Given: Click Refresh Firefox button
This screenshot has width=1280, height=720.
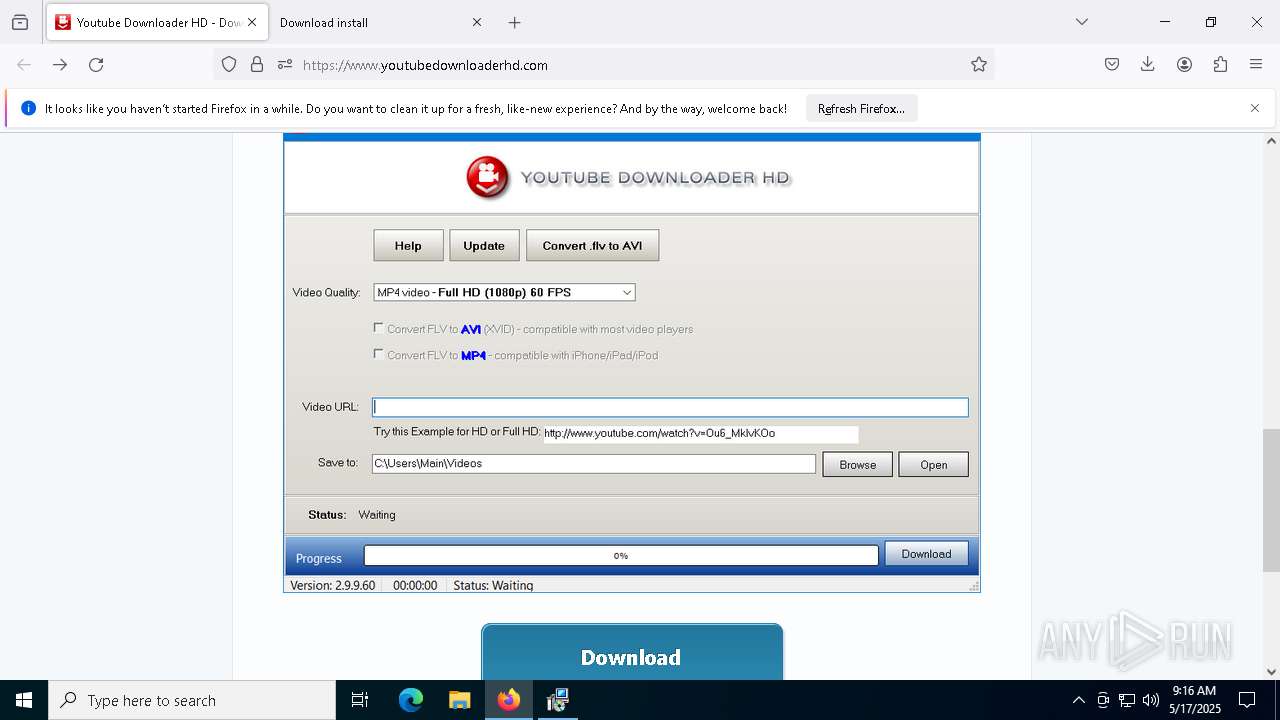Looking at the screenshot, I should [x=861, y=108].
